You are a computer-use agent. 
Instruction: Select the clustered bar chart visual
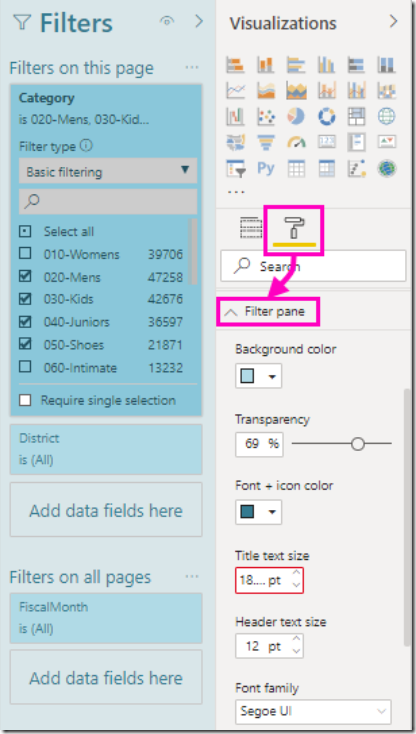coord(296,65)
